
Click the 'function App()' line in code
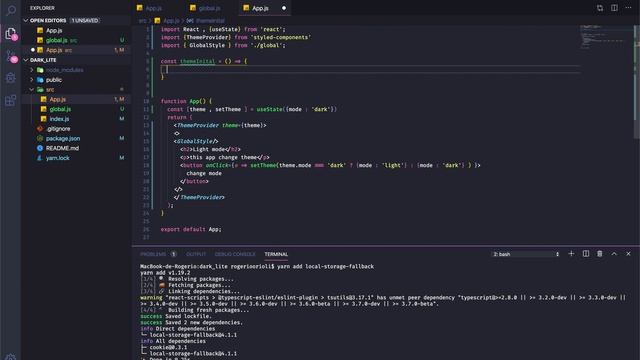(x=186, y=101)
